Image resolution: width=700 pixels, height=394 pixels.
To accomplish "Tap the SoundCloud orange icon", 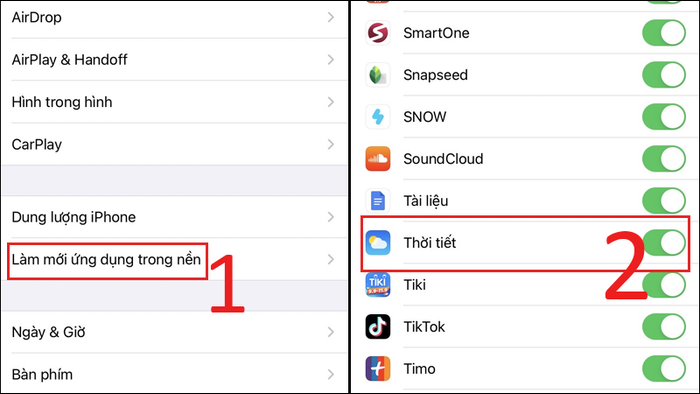I will pyautogui.click(x=378, y=158).
